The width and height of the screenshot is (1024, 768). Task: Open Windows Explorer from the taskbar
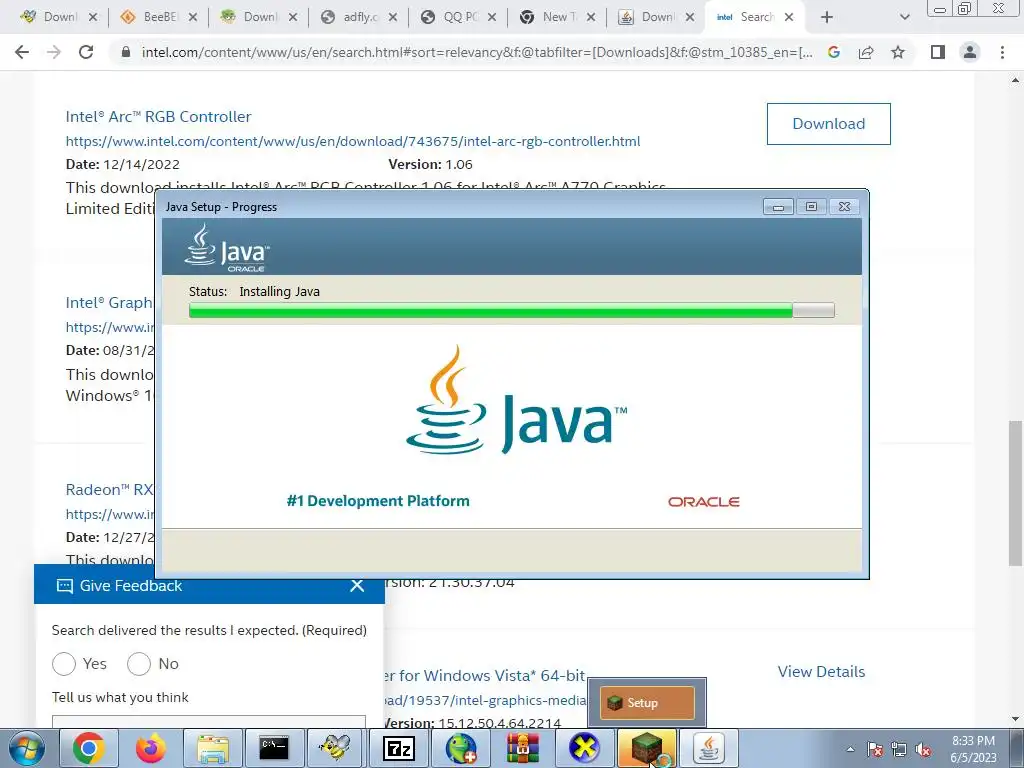[x=213, y=748]
